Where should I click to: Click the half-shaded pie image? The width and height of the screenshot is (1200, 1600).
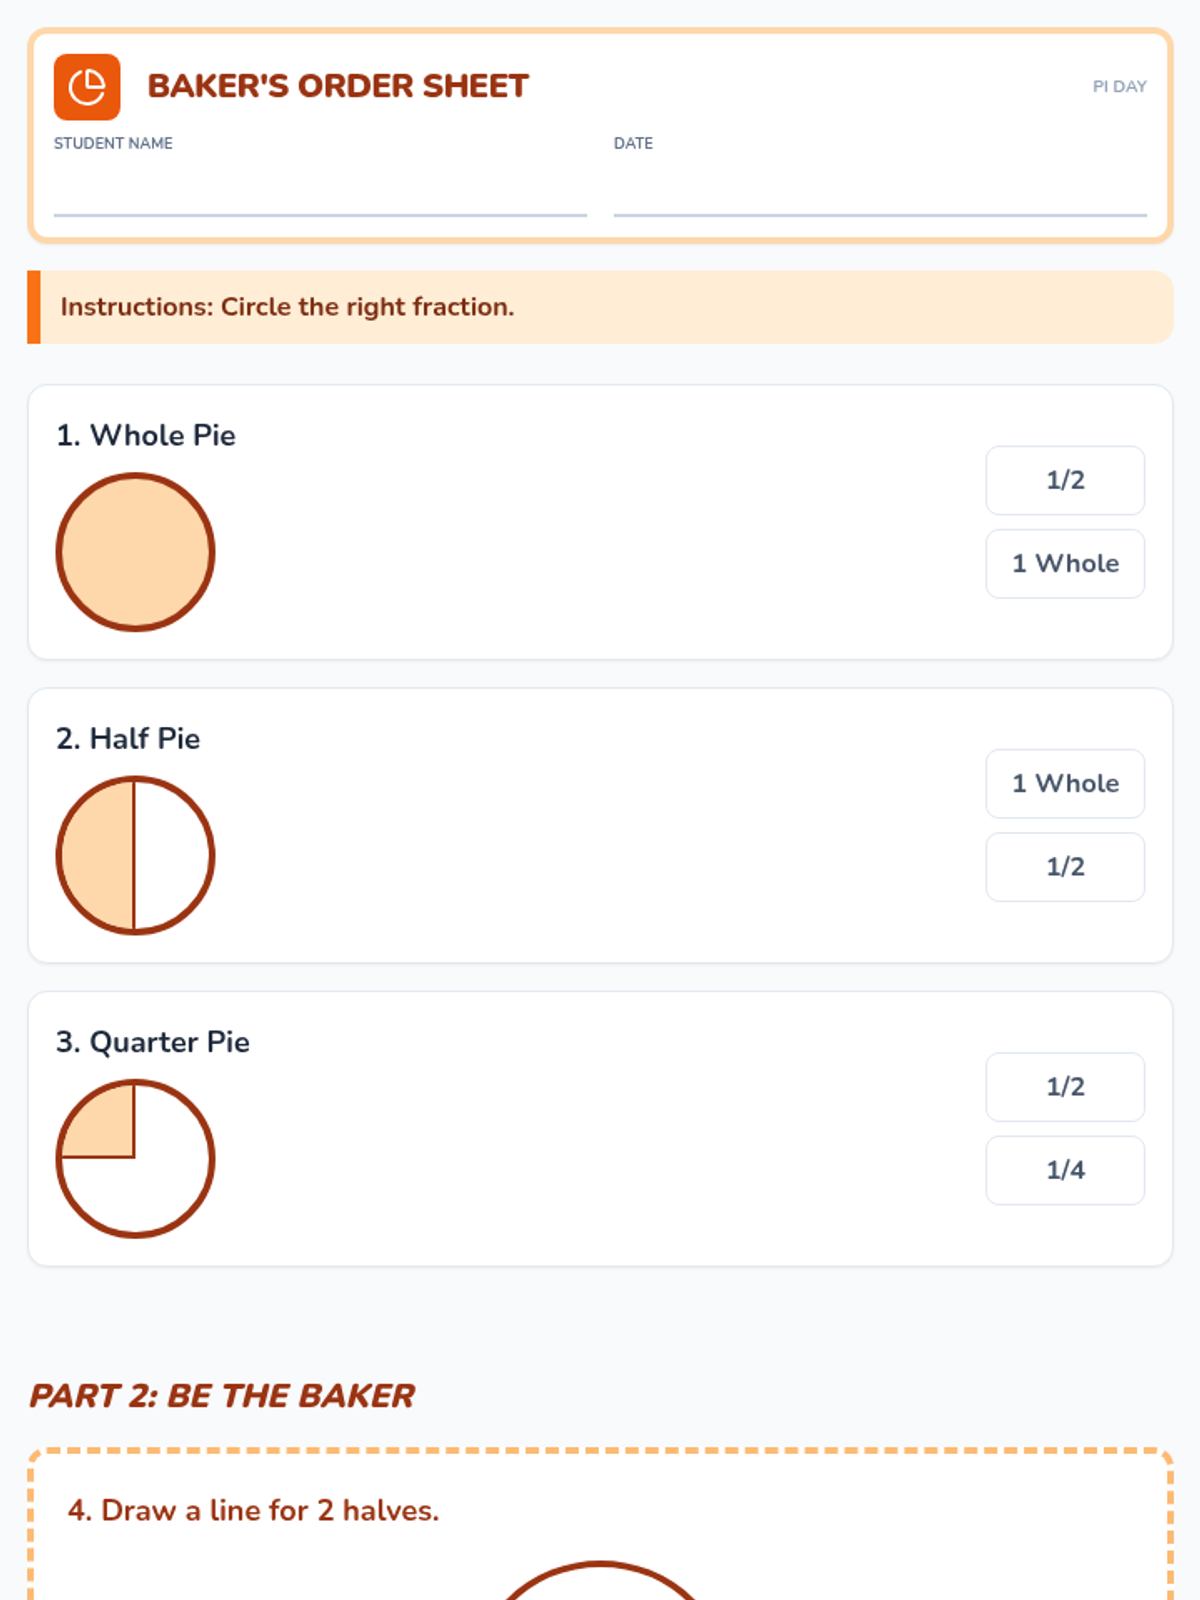click(135, 856)
